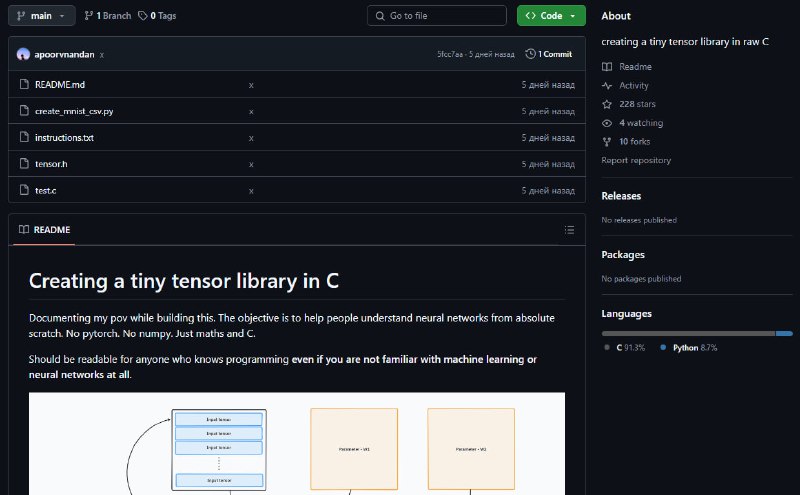The height and width of the screenshot is (495, 800).
Task: Click the search magnifier icon
Action: (x=380, y=16)
